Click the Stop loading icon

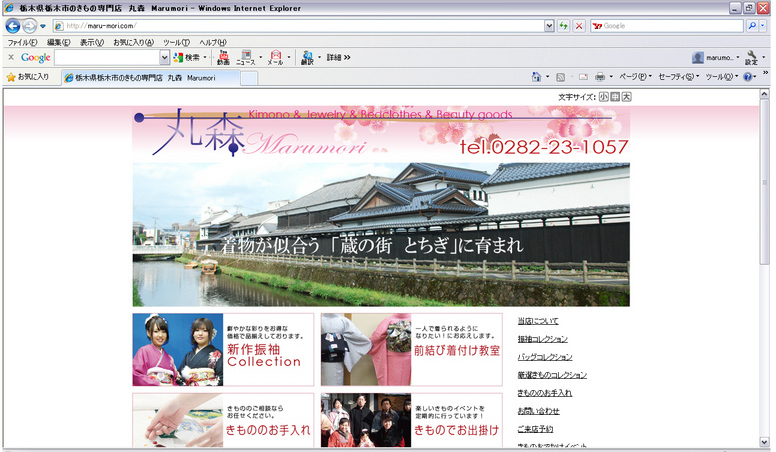(579, 26)
